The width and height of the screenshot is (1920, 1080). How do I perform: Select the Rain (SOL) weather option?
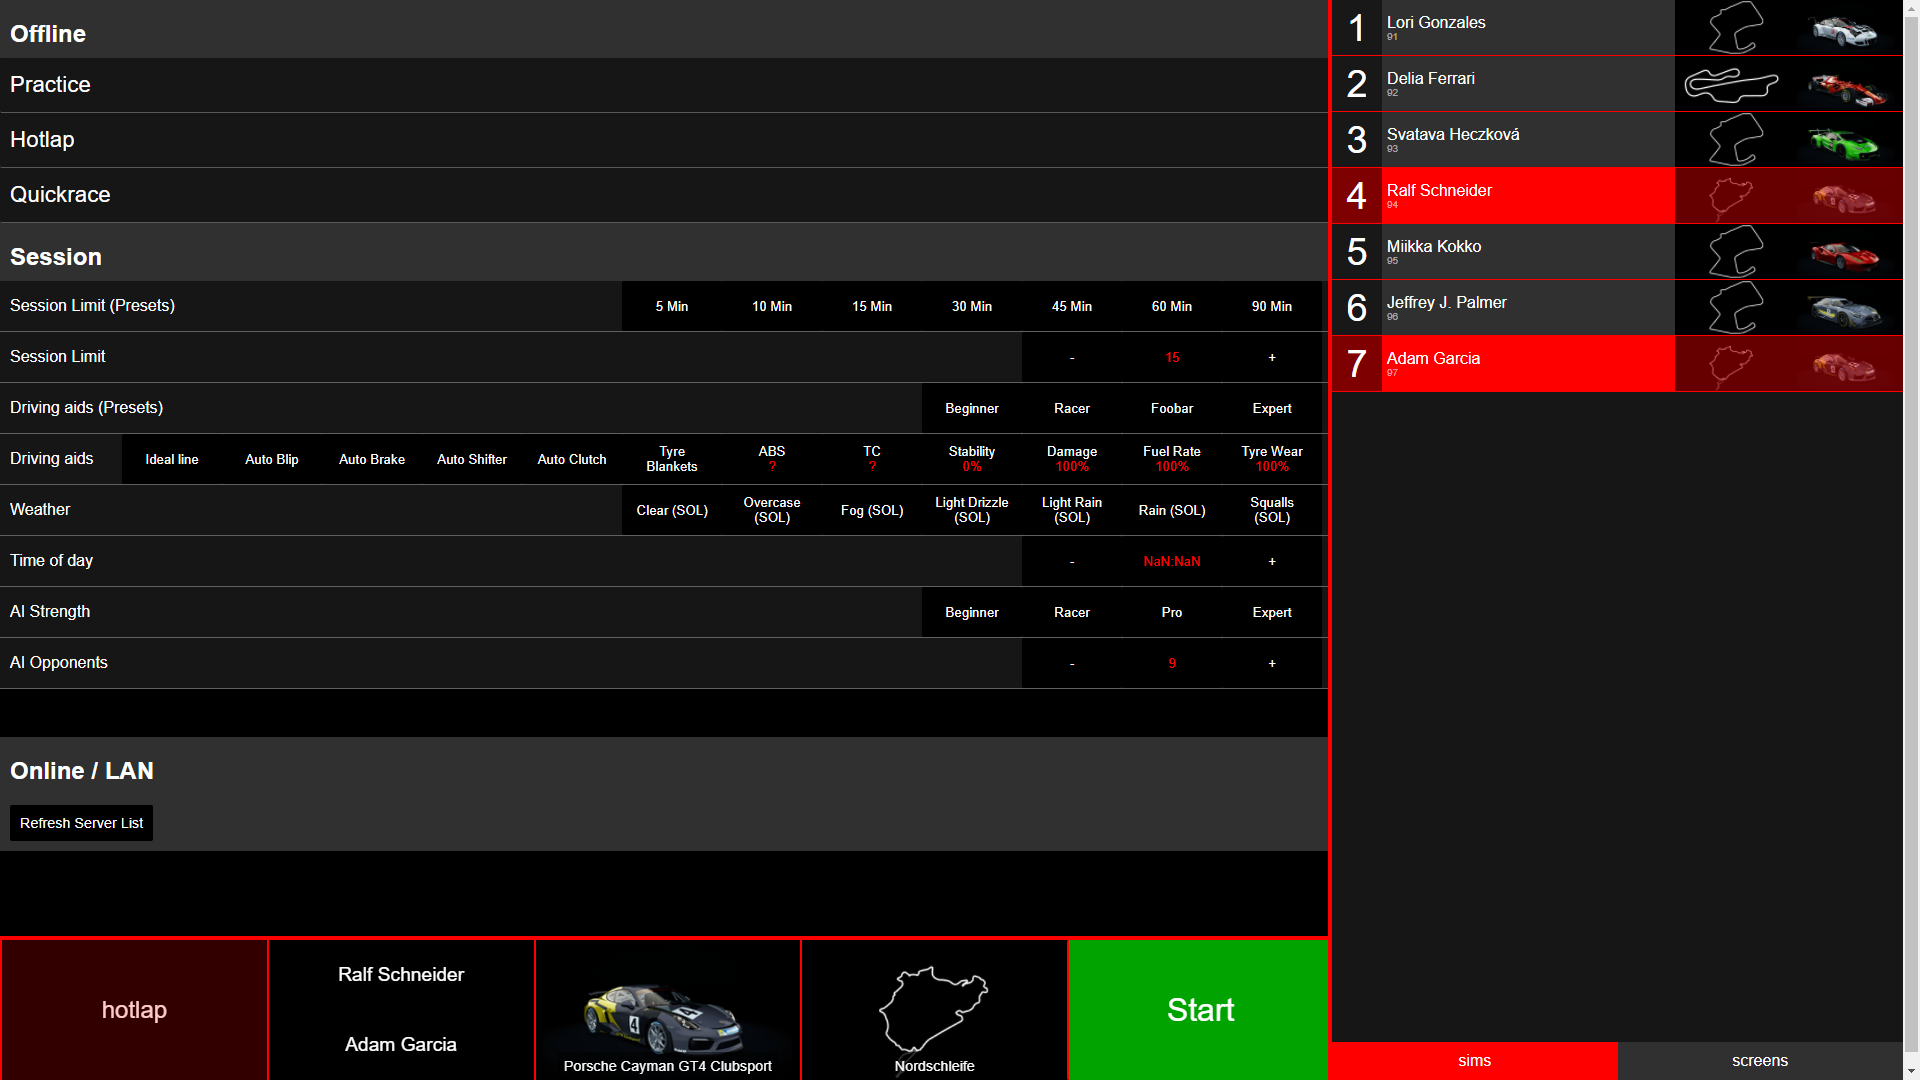pos(1171,510)
